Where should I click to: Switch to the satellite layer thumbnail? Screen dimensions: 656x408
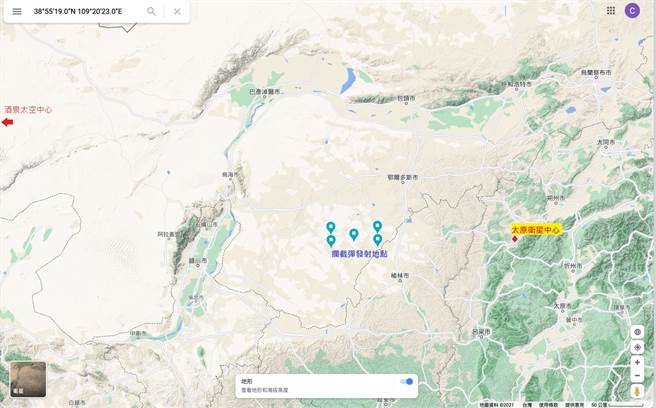[27, 380]
